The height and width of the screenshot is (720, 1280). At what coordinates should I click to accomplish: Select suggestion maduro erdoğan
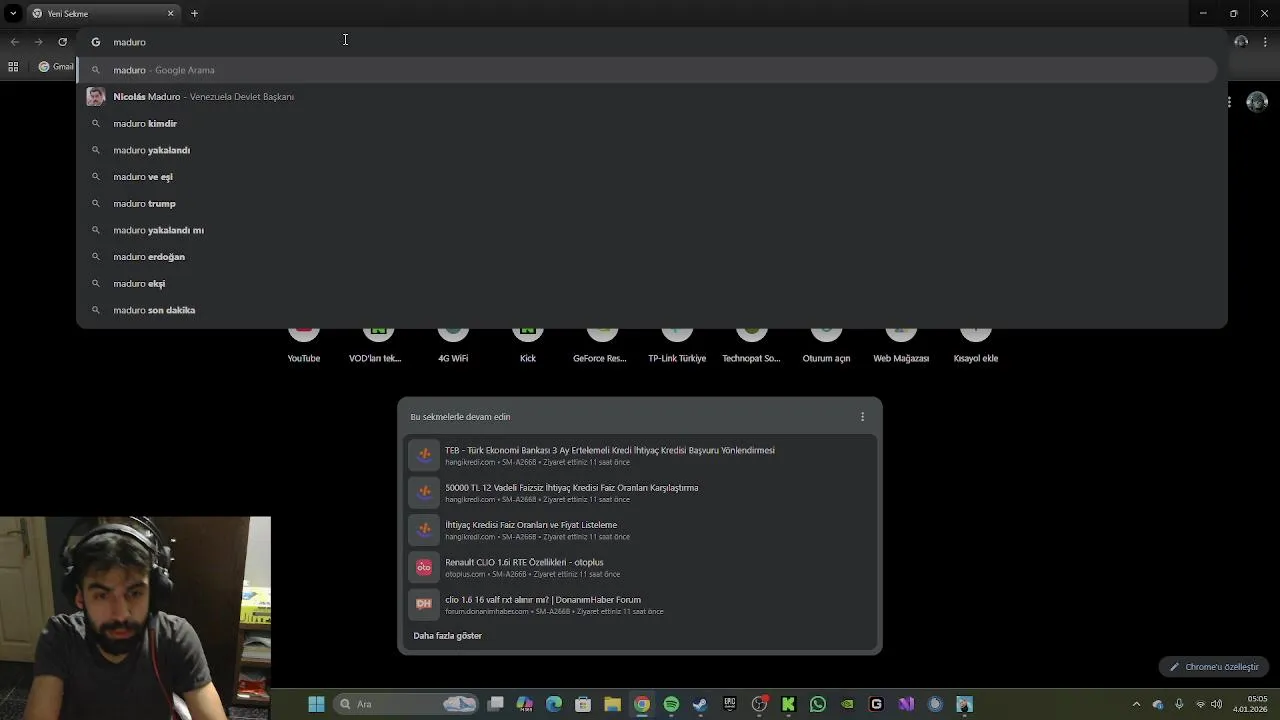tap(647, 257)
